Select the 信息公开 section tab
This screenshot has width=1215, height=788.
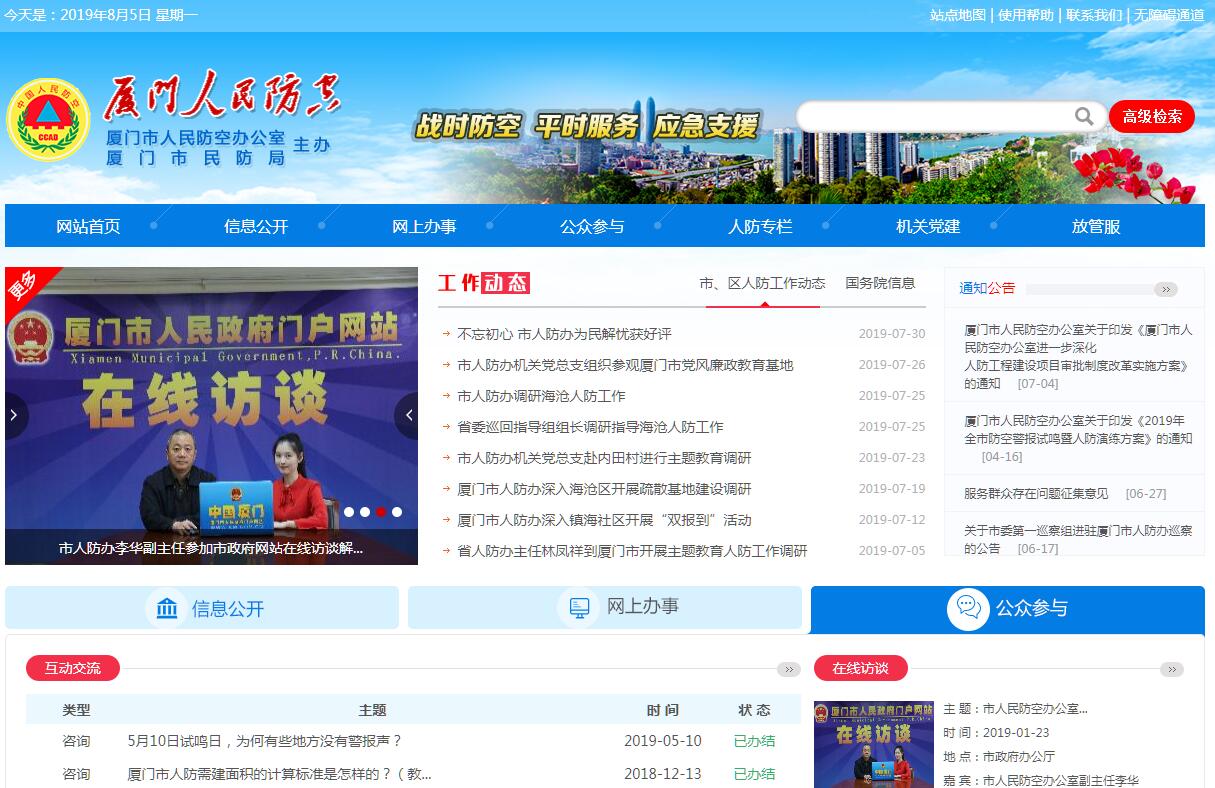coord(202,608)
